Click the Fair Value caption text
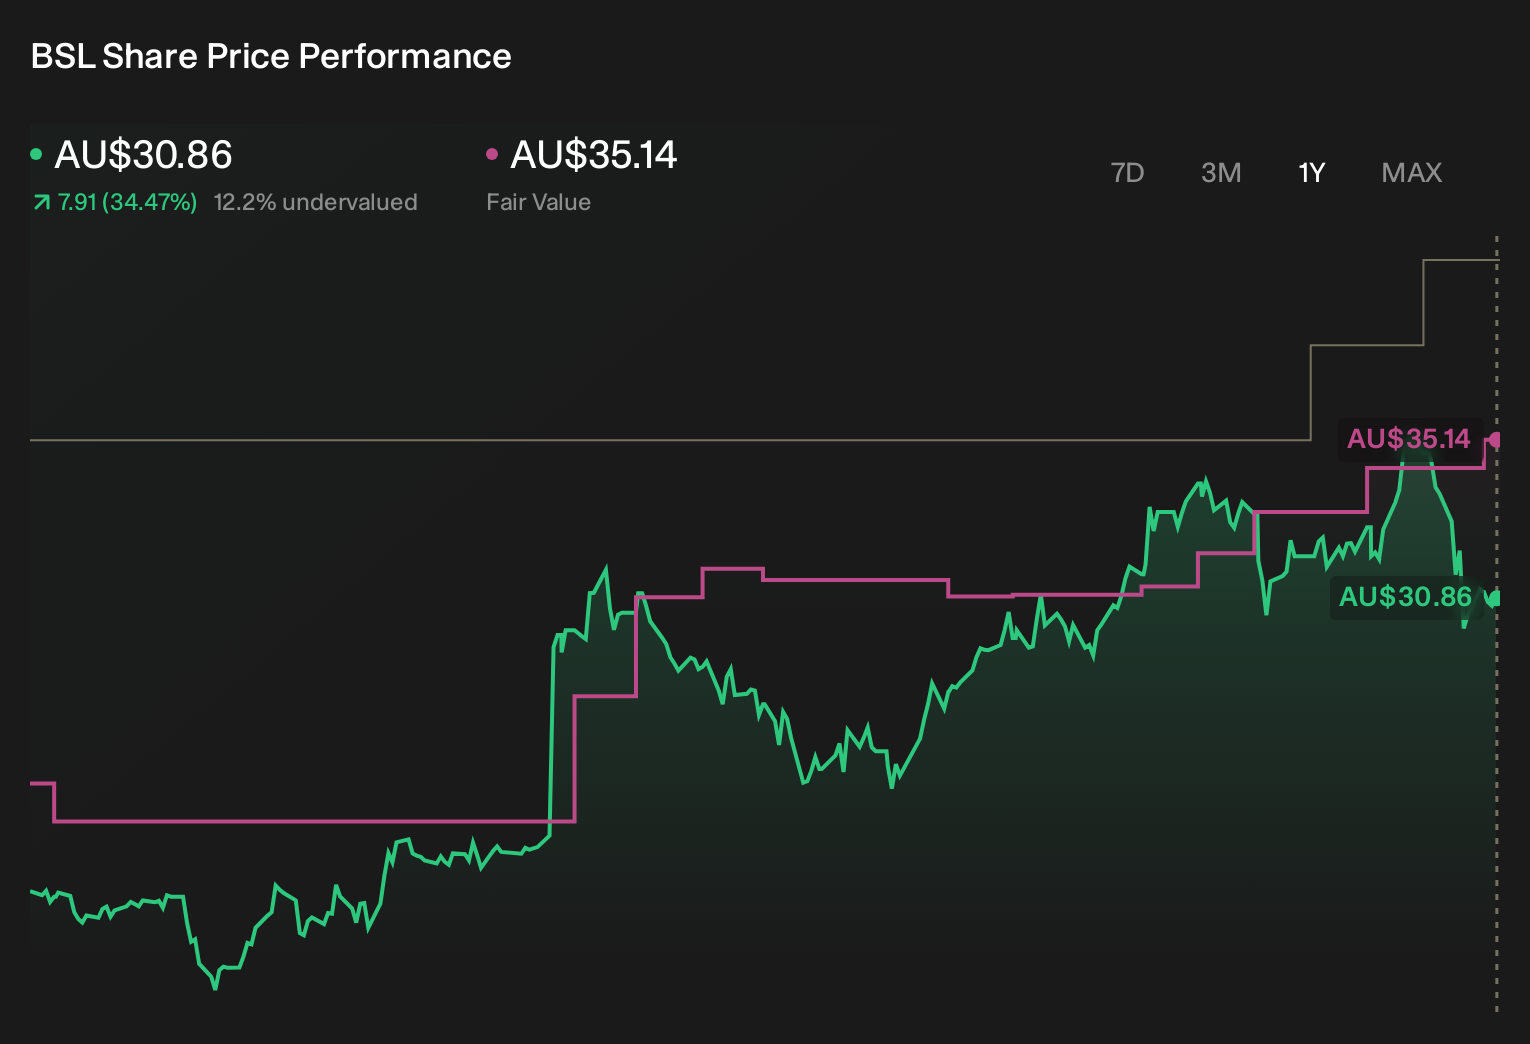Viewport: 1530px width, 1044px height. tap(538, 202)
